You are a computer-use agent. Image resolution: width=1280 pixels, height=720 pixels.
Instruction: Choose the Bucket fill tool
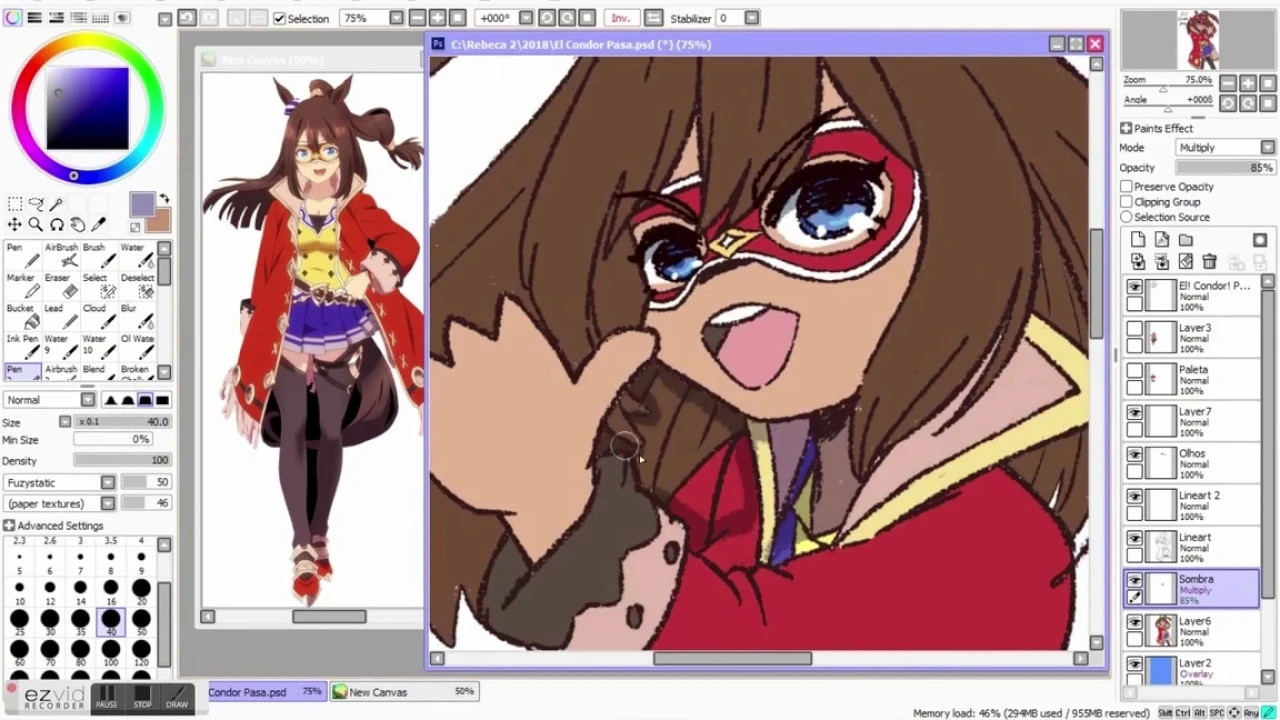[22, 316]
